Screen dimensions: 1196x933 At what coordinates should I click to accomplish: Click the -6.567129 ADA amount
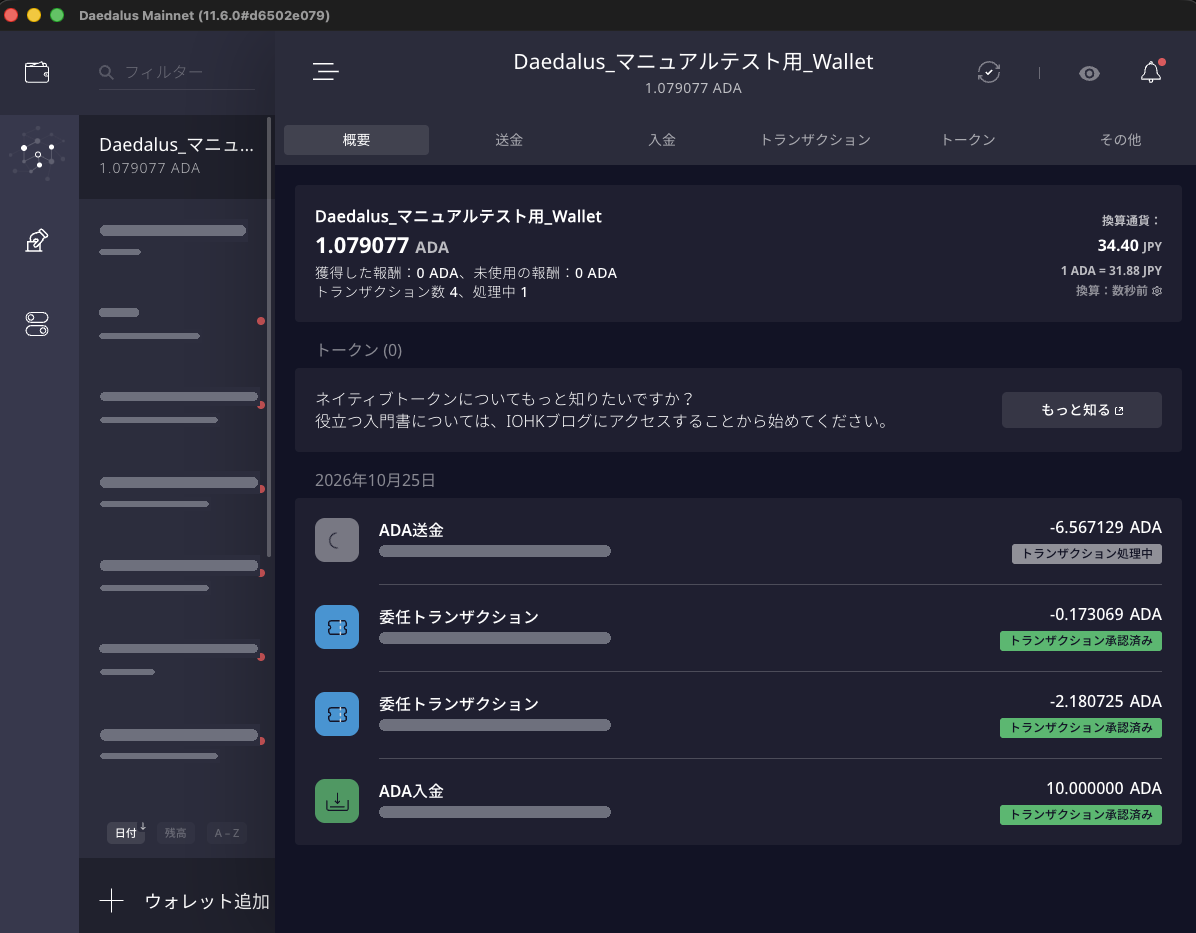(1105, 527)
